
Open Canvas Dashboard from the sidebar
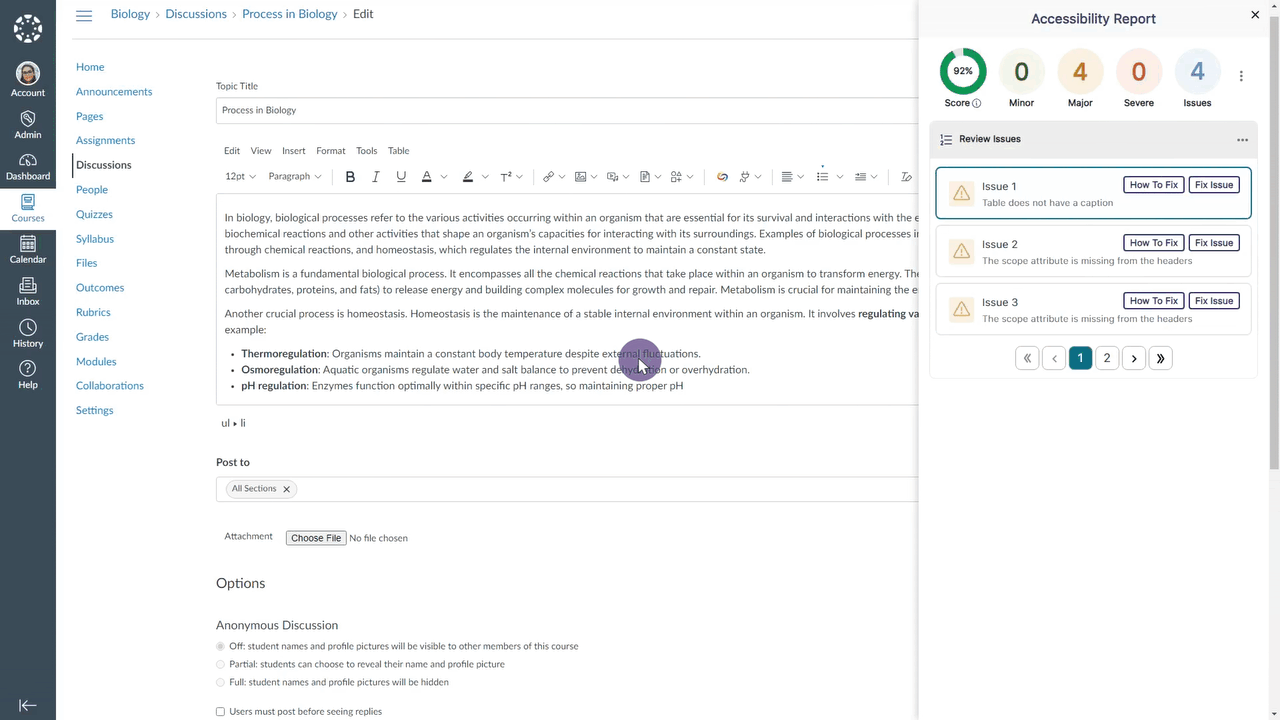tap(28, 167)
